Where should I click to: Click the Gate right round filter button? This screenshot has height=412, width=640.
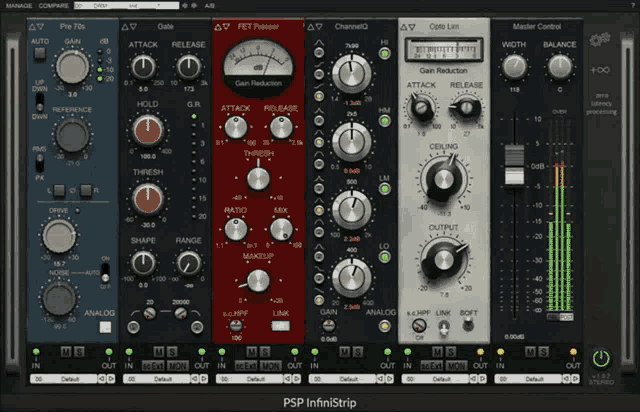(197, 327)
